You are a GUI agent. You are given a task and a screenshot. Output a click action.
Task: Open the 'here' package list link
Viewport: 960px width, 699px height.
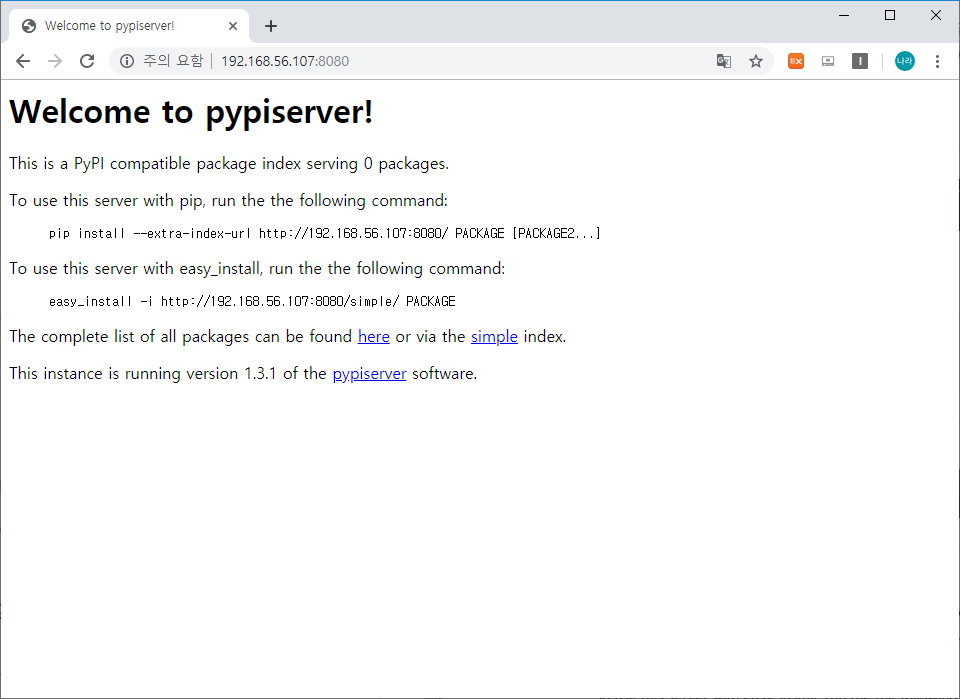373,337
